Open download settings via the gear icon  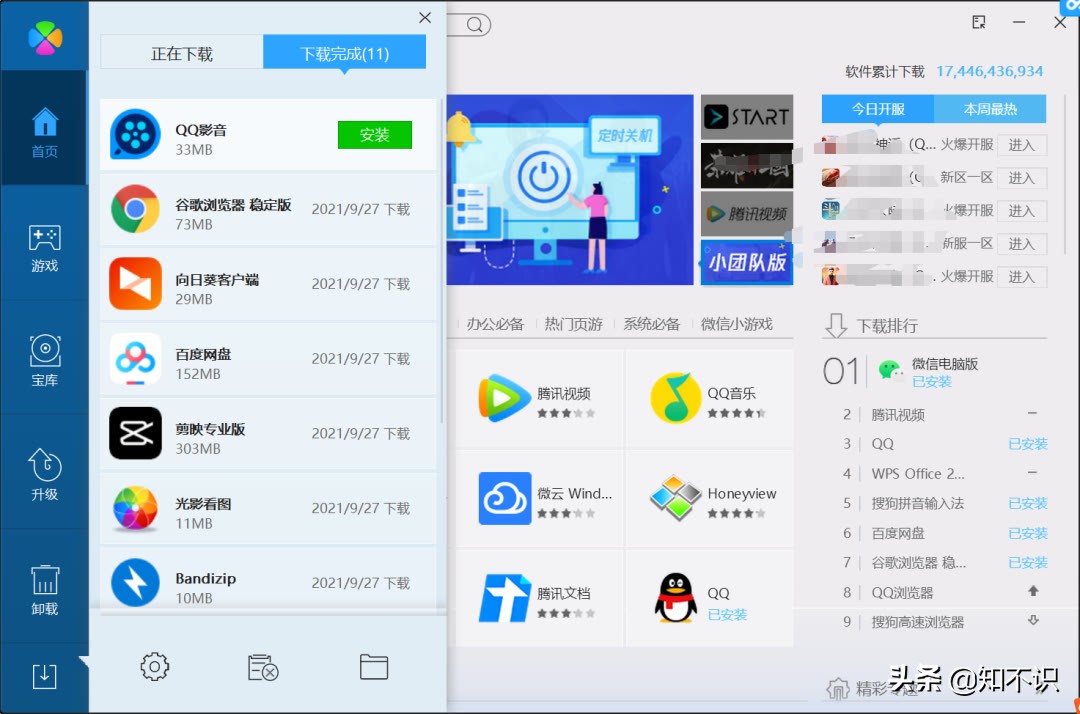pyautogui.click(x=154, y=666)
